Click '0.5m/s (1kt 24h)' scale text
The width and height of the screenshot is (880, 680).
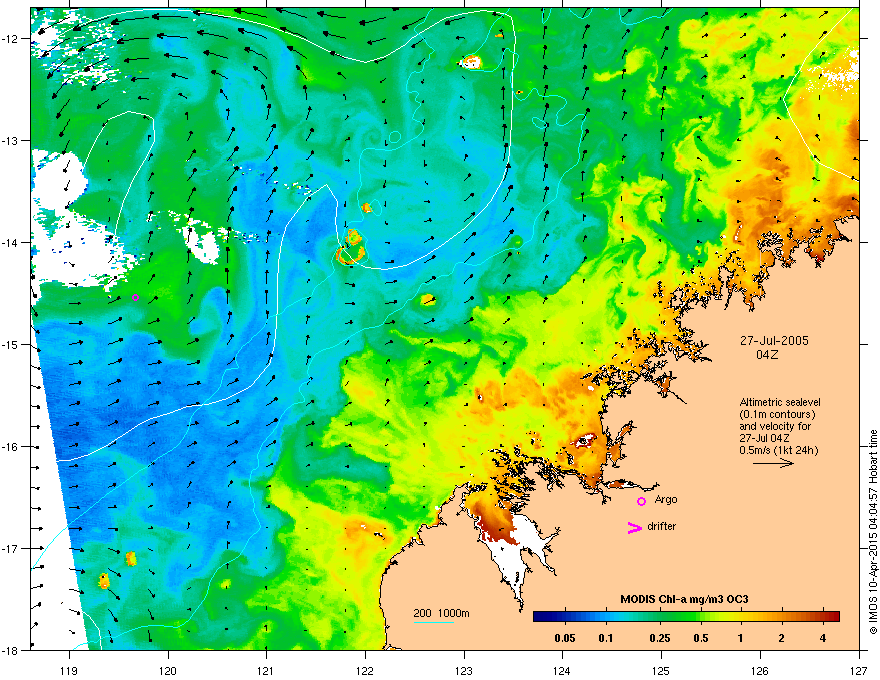coord(778,450)
